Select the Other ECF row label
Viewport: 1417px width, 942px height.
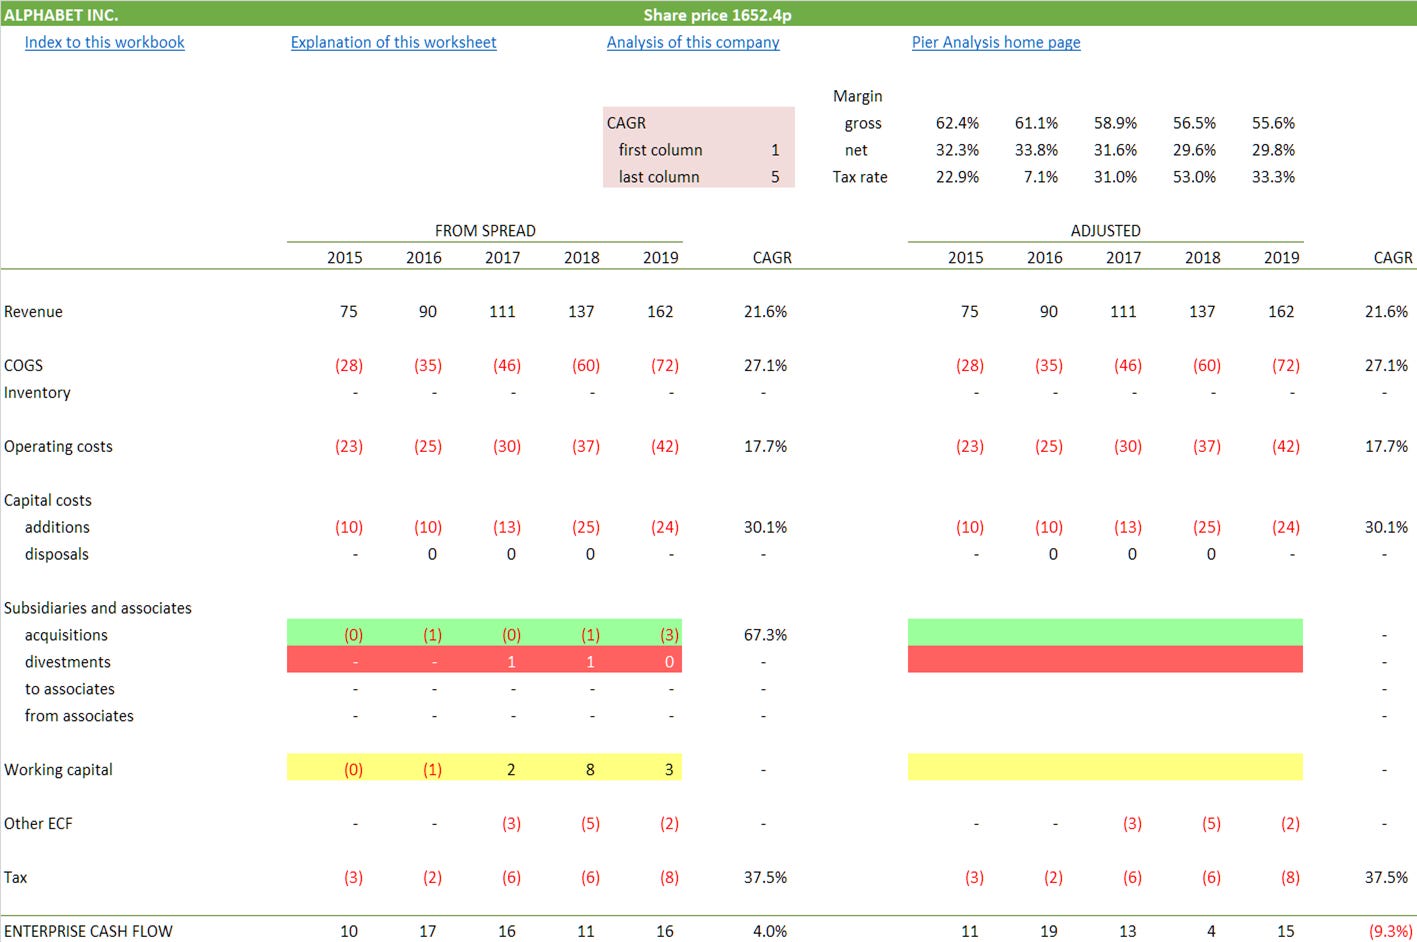tap(38, 824)
